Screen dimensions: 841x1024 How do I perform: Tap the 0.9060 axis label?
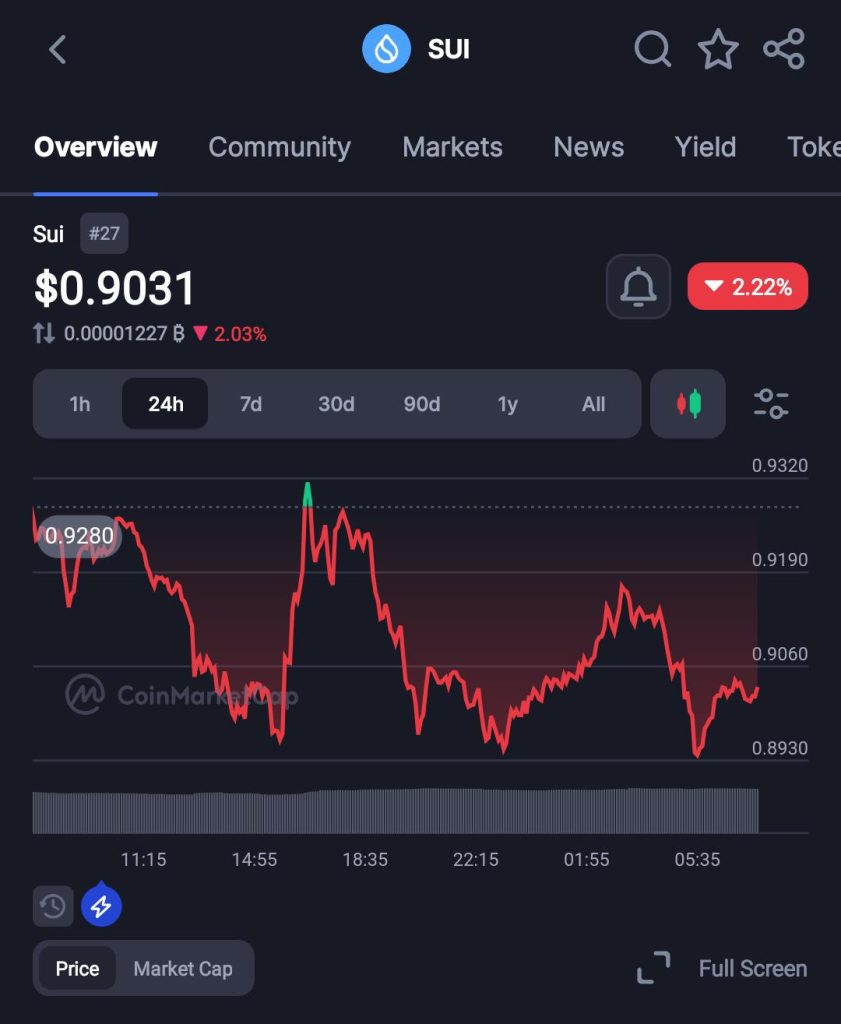(780, 654)
